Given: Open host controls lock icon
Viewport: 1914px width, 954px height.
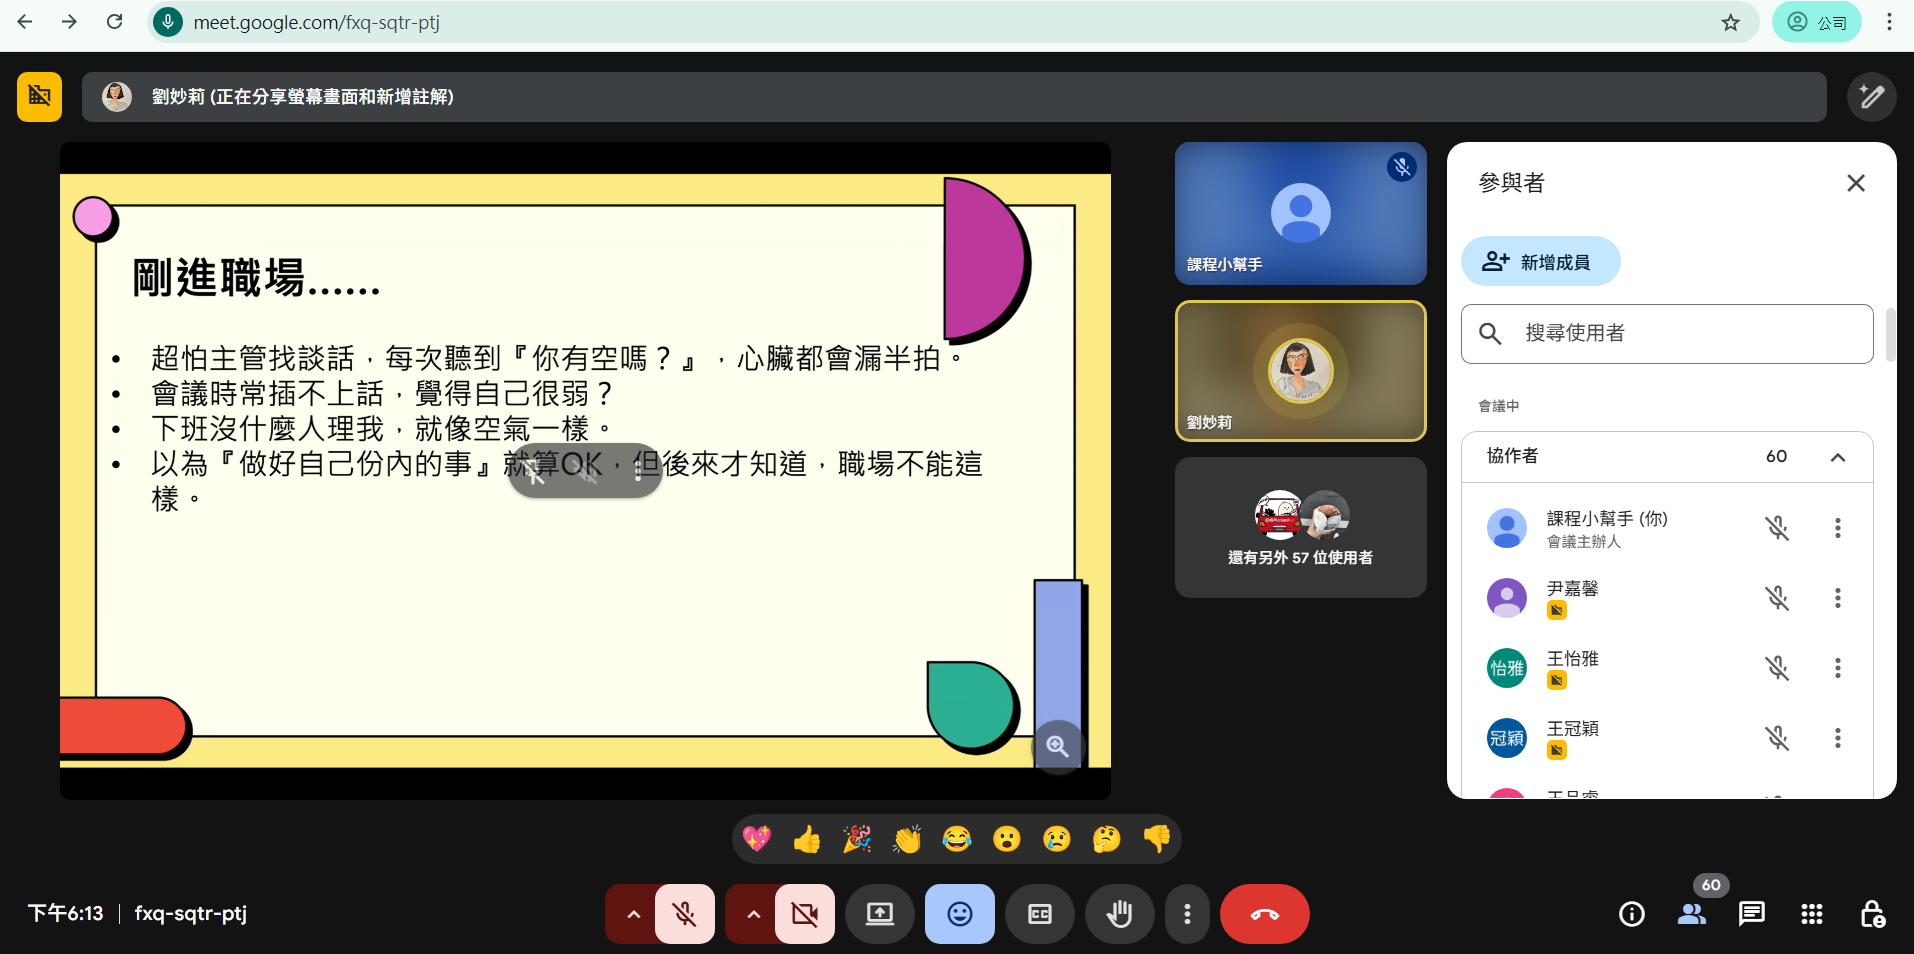Looking at the screenshot, I should coord(1871,914).
